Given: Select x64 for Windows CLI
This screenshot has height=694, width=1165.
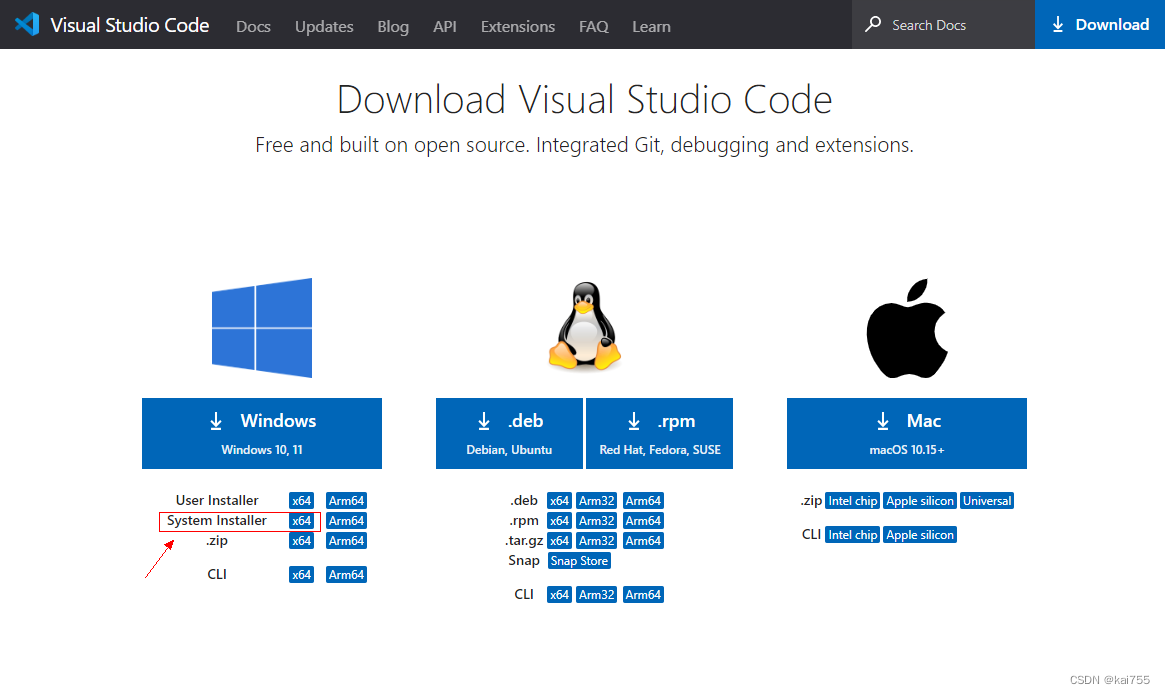Looking at the screenshot, I should pos(302,574).
